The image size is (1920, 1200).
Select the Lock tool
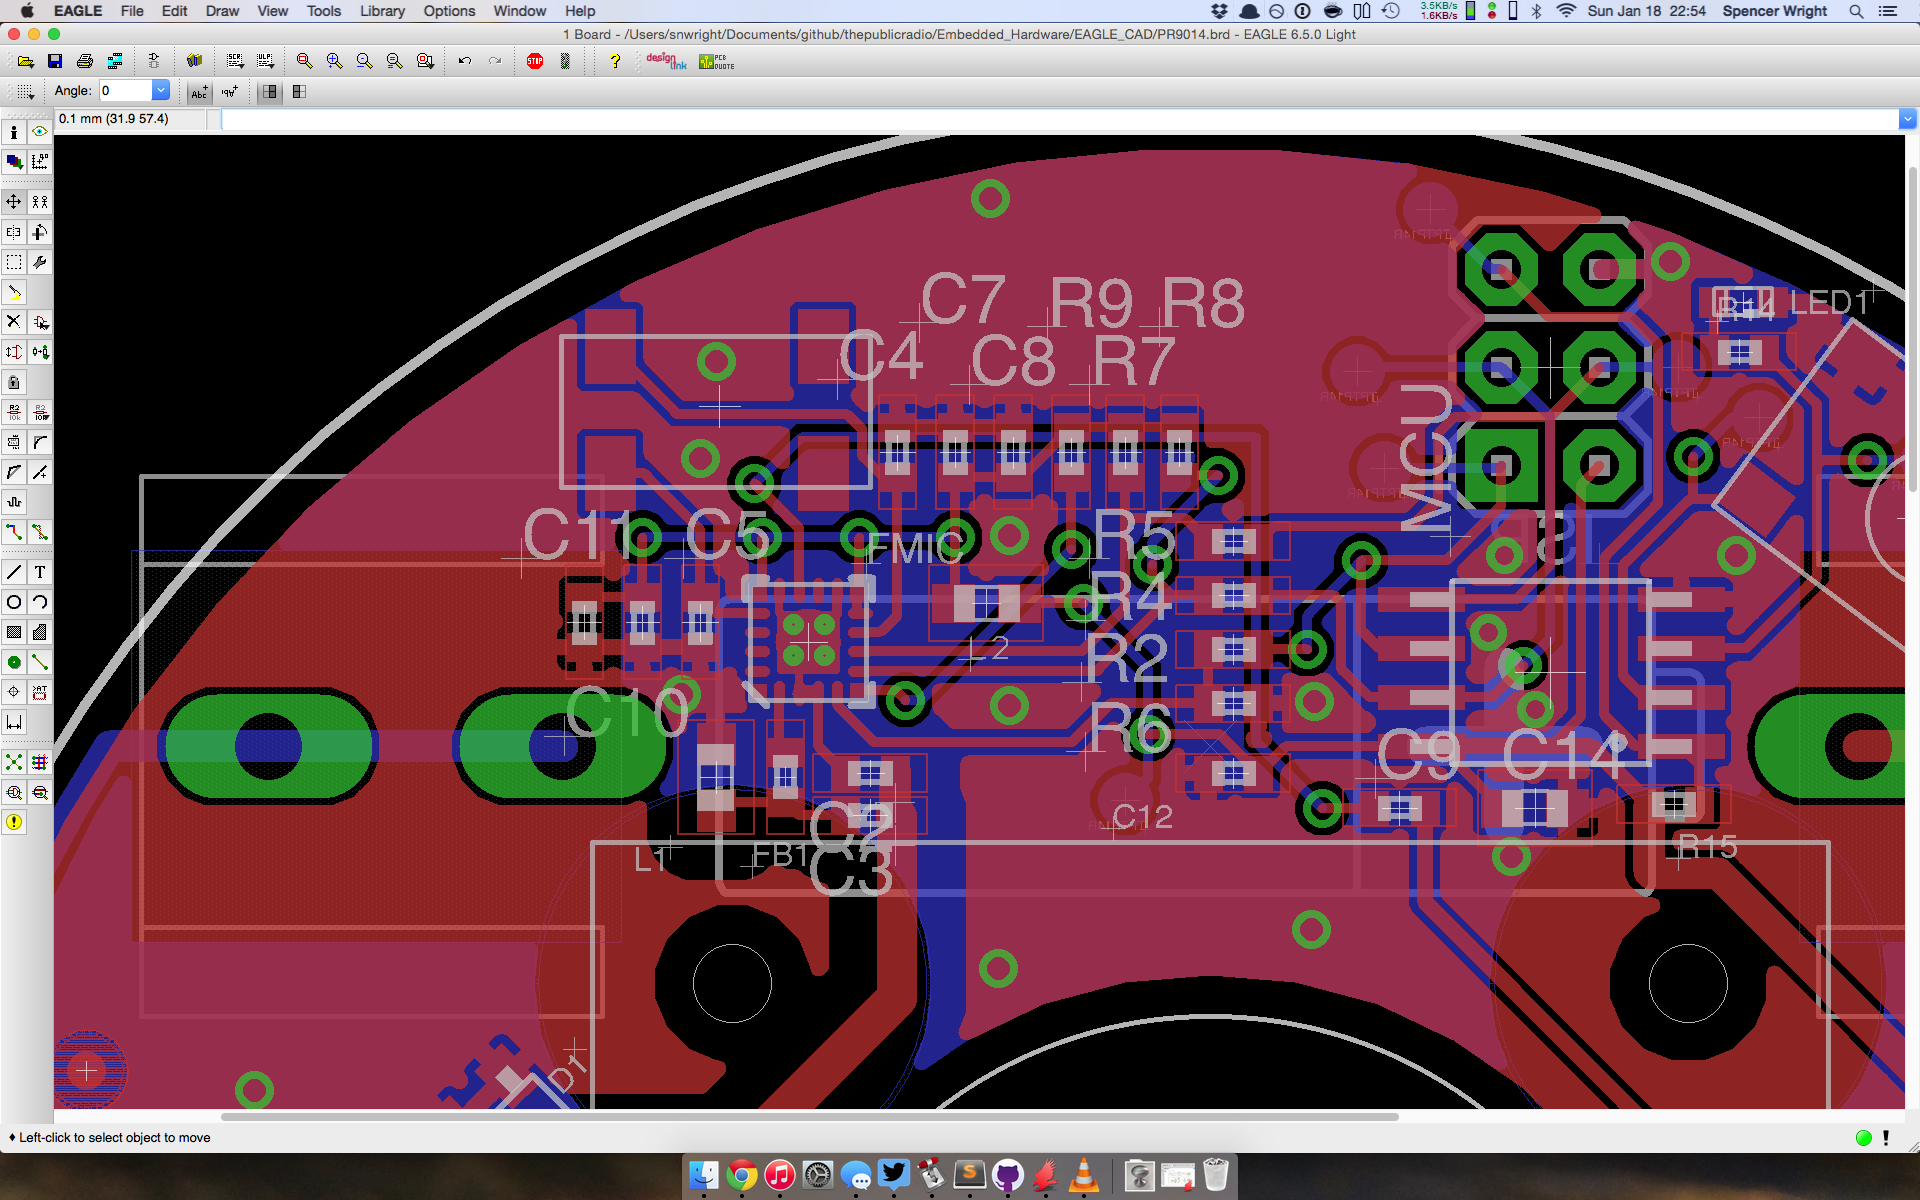tap(14, 382)
